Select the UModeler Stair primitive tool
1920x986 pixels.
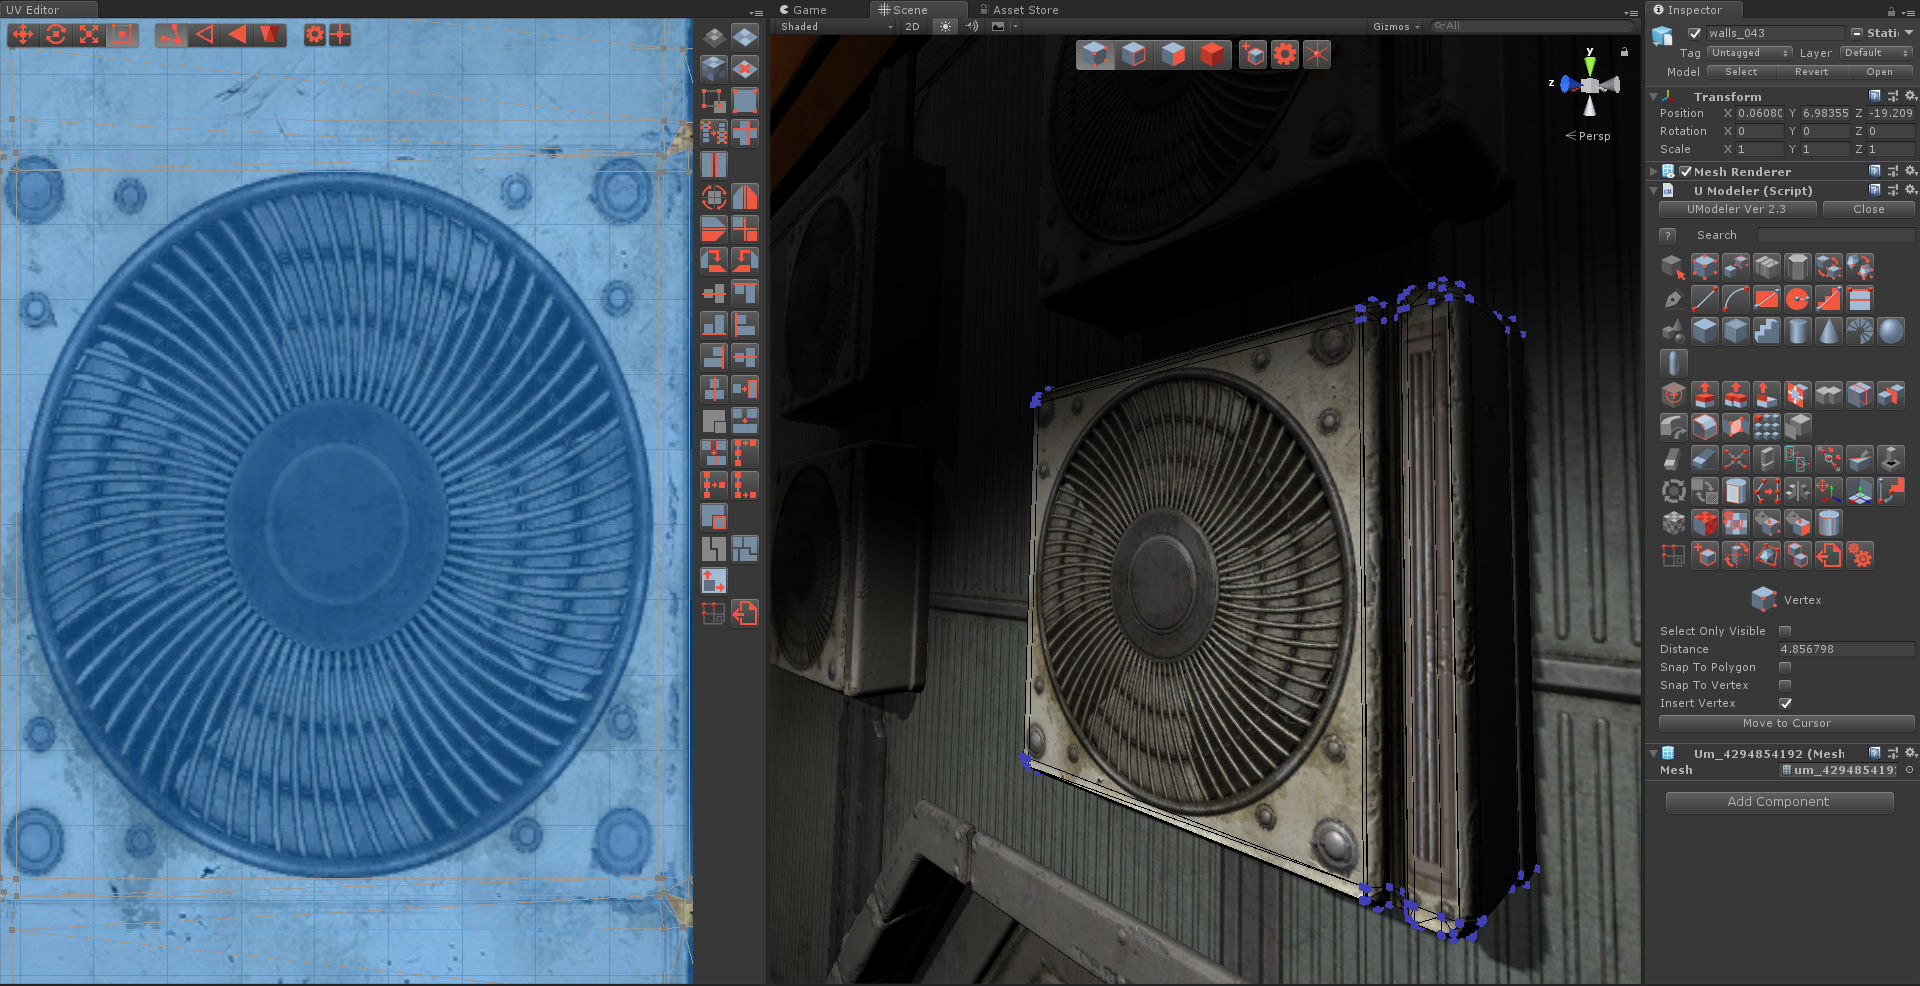click(1767, 330)
